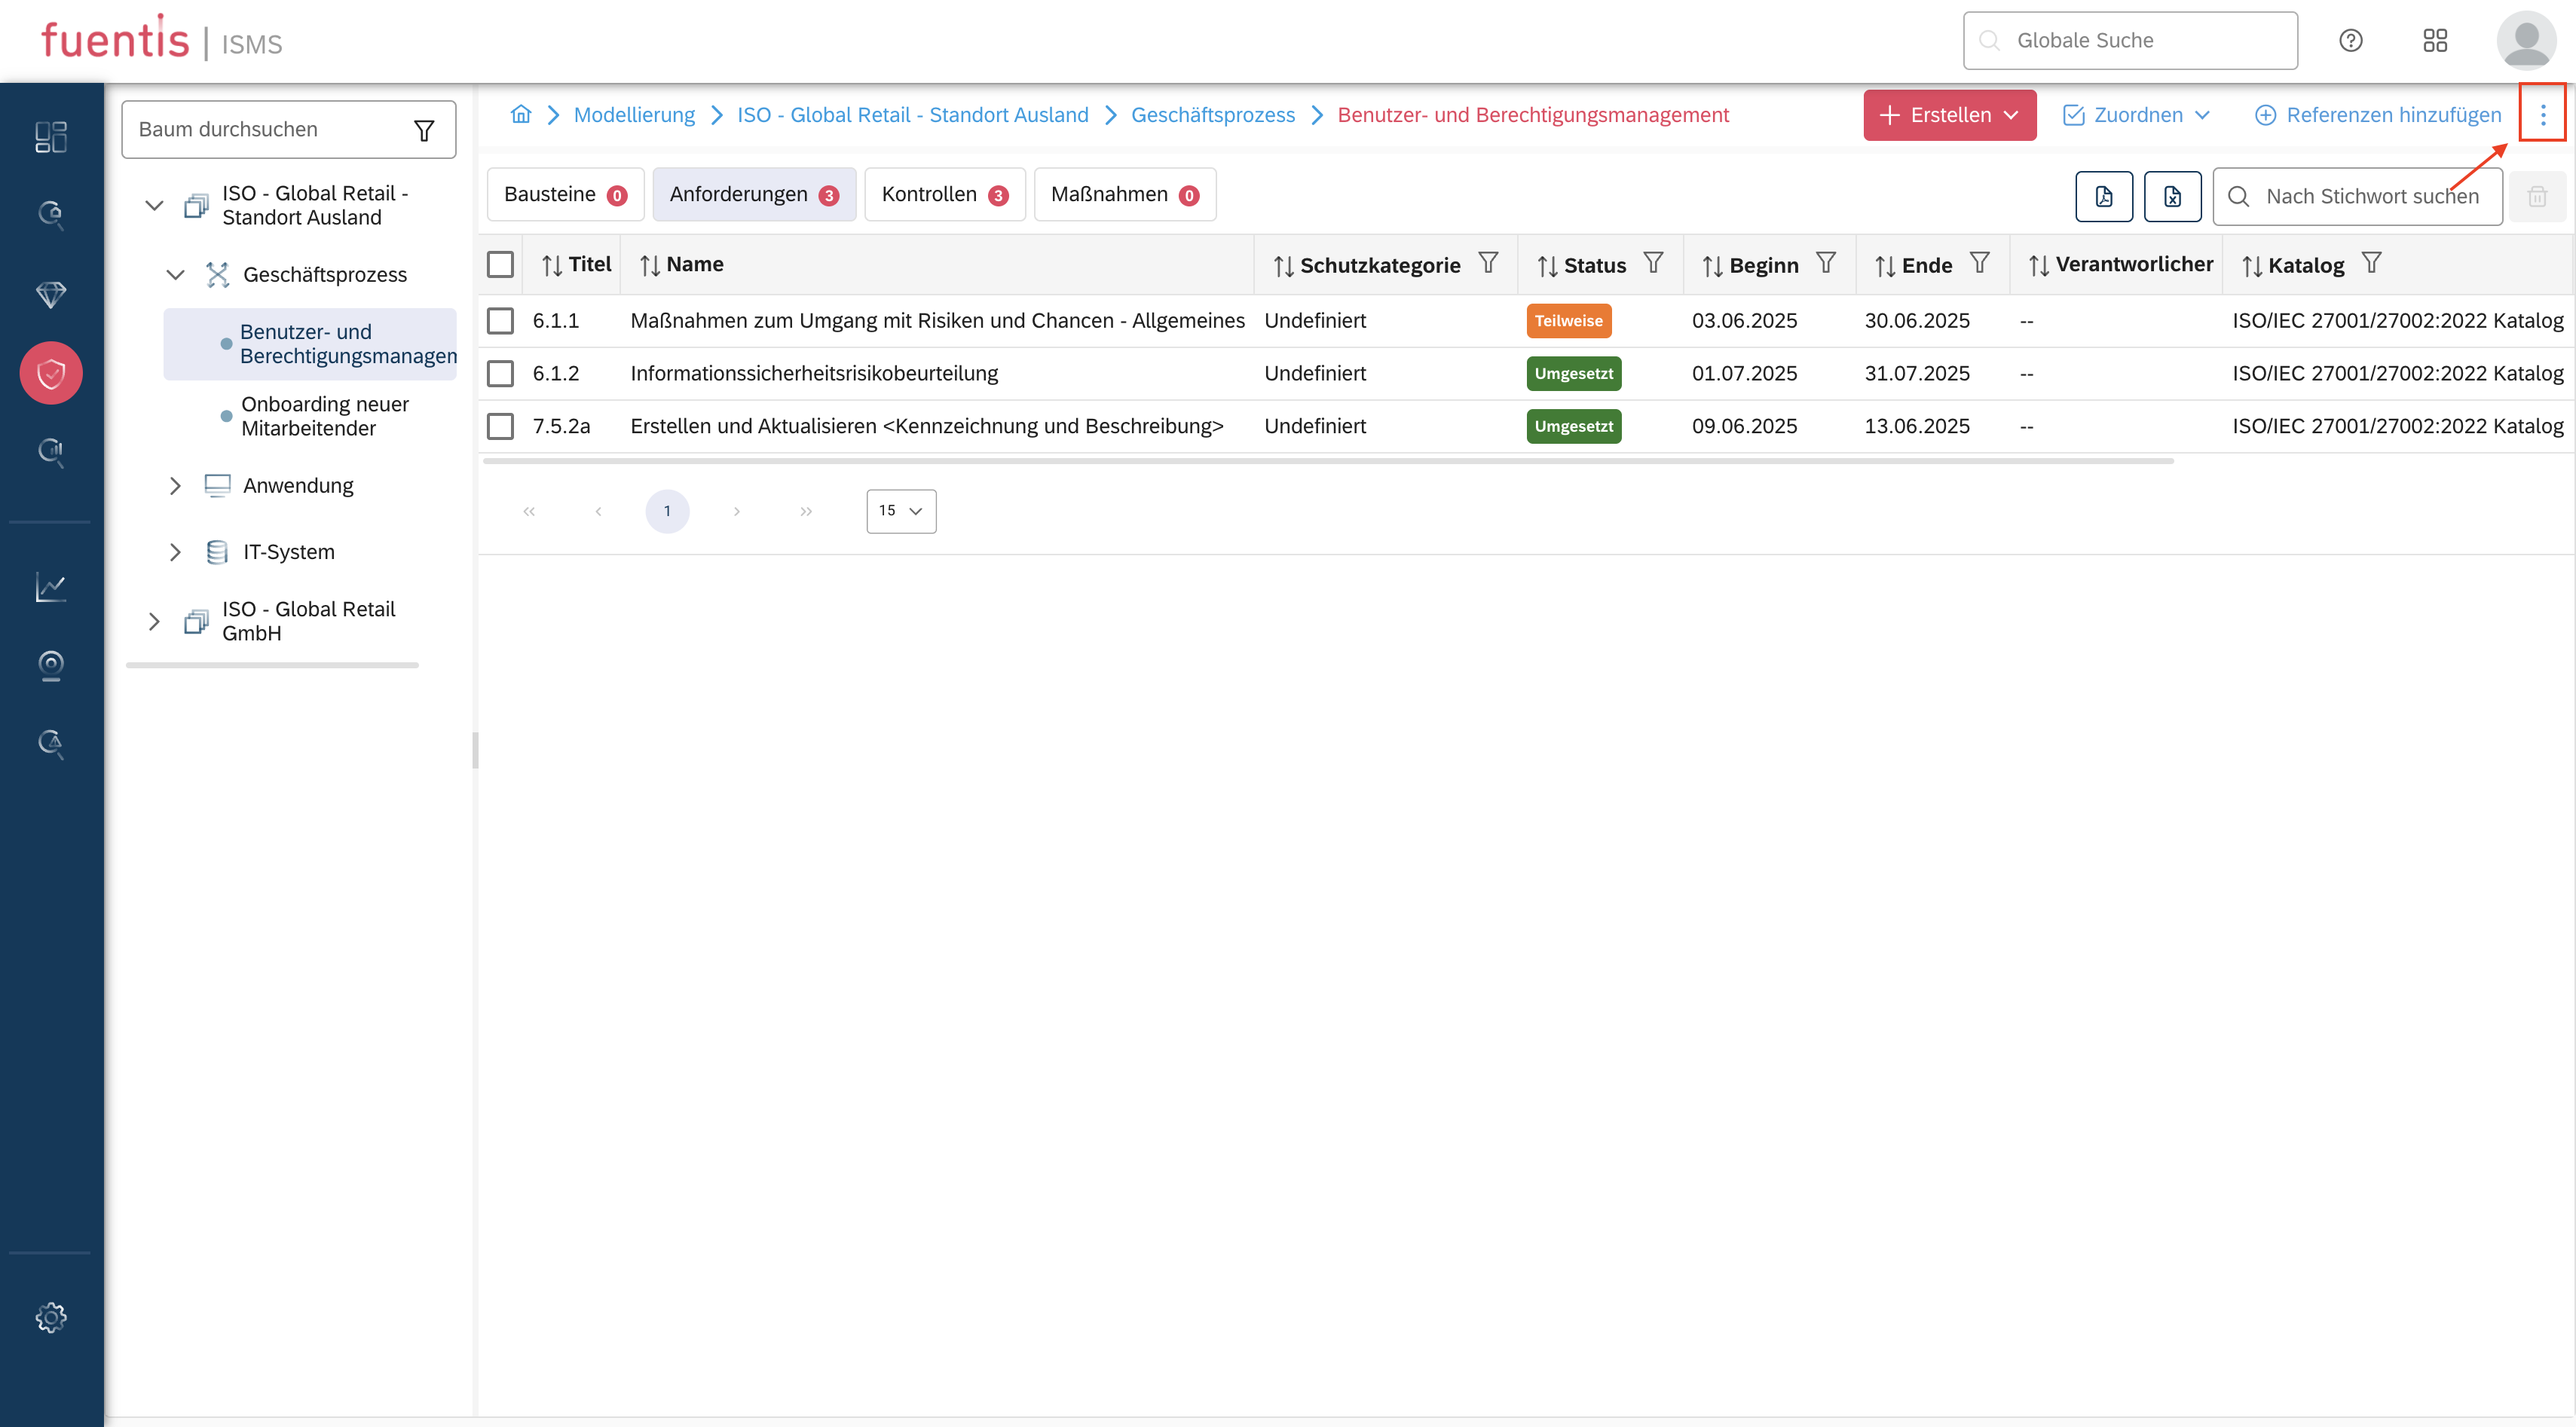
Task: Click the help question mark icon
Action: [2350, 41]
